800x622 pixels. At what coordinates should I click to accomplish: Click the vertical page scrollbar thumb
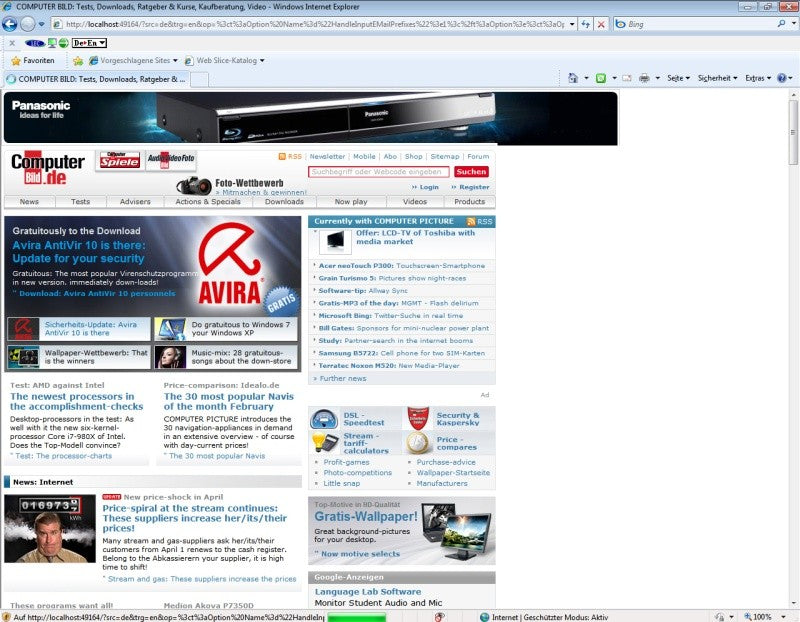click(x=793, y=132)
